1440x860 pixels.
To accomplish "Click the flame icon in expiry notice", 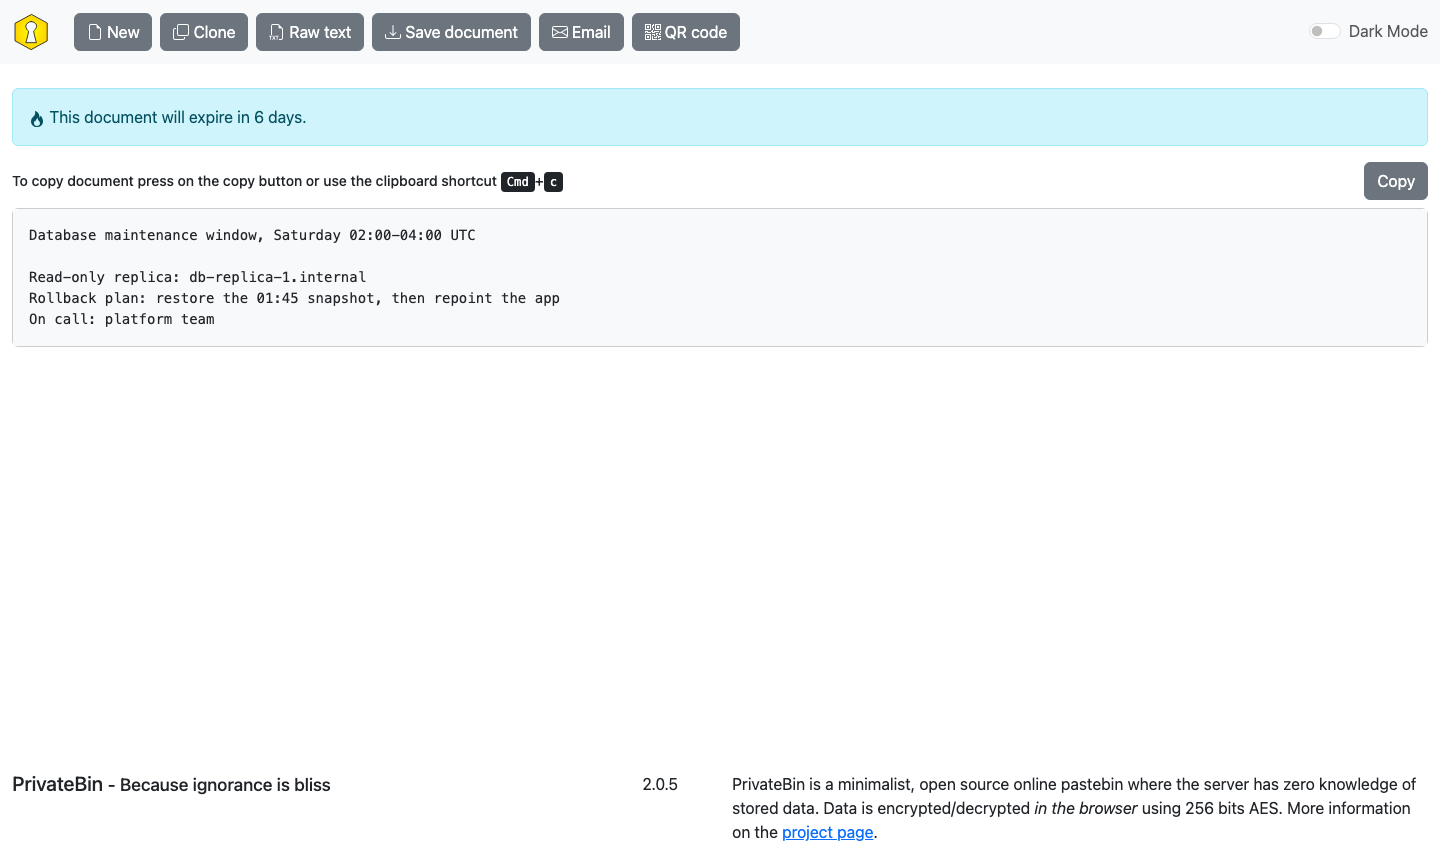I will pyautogui.click(x=37, y=119).
